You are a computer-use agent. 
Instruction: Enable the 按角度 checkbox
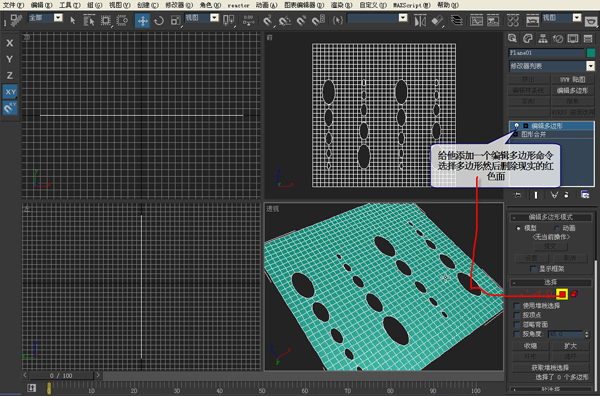point(517,334)
